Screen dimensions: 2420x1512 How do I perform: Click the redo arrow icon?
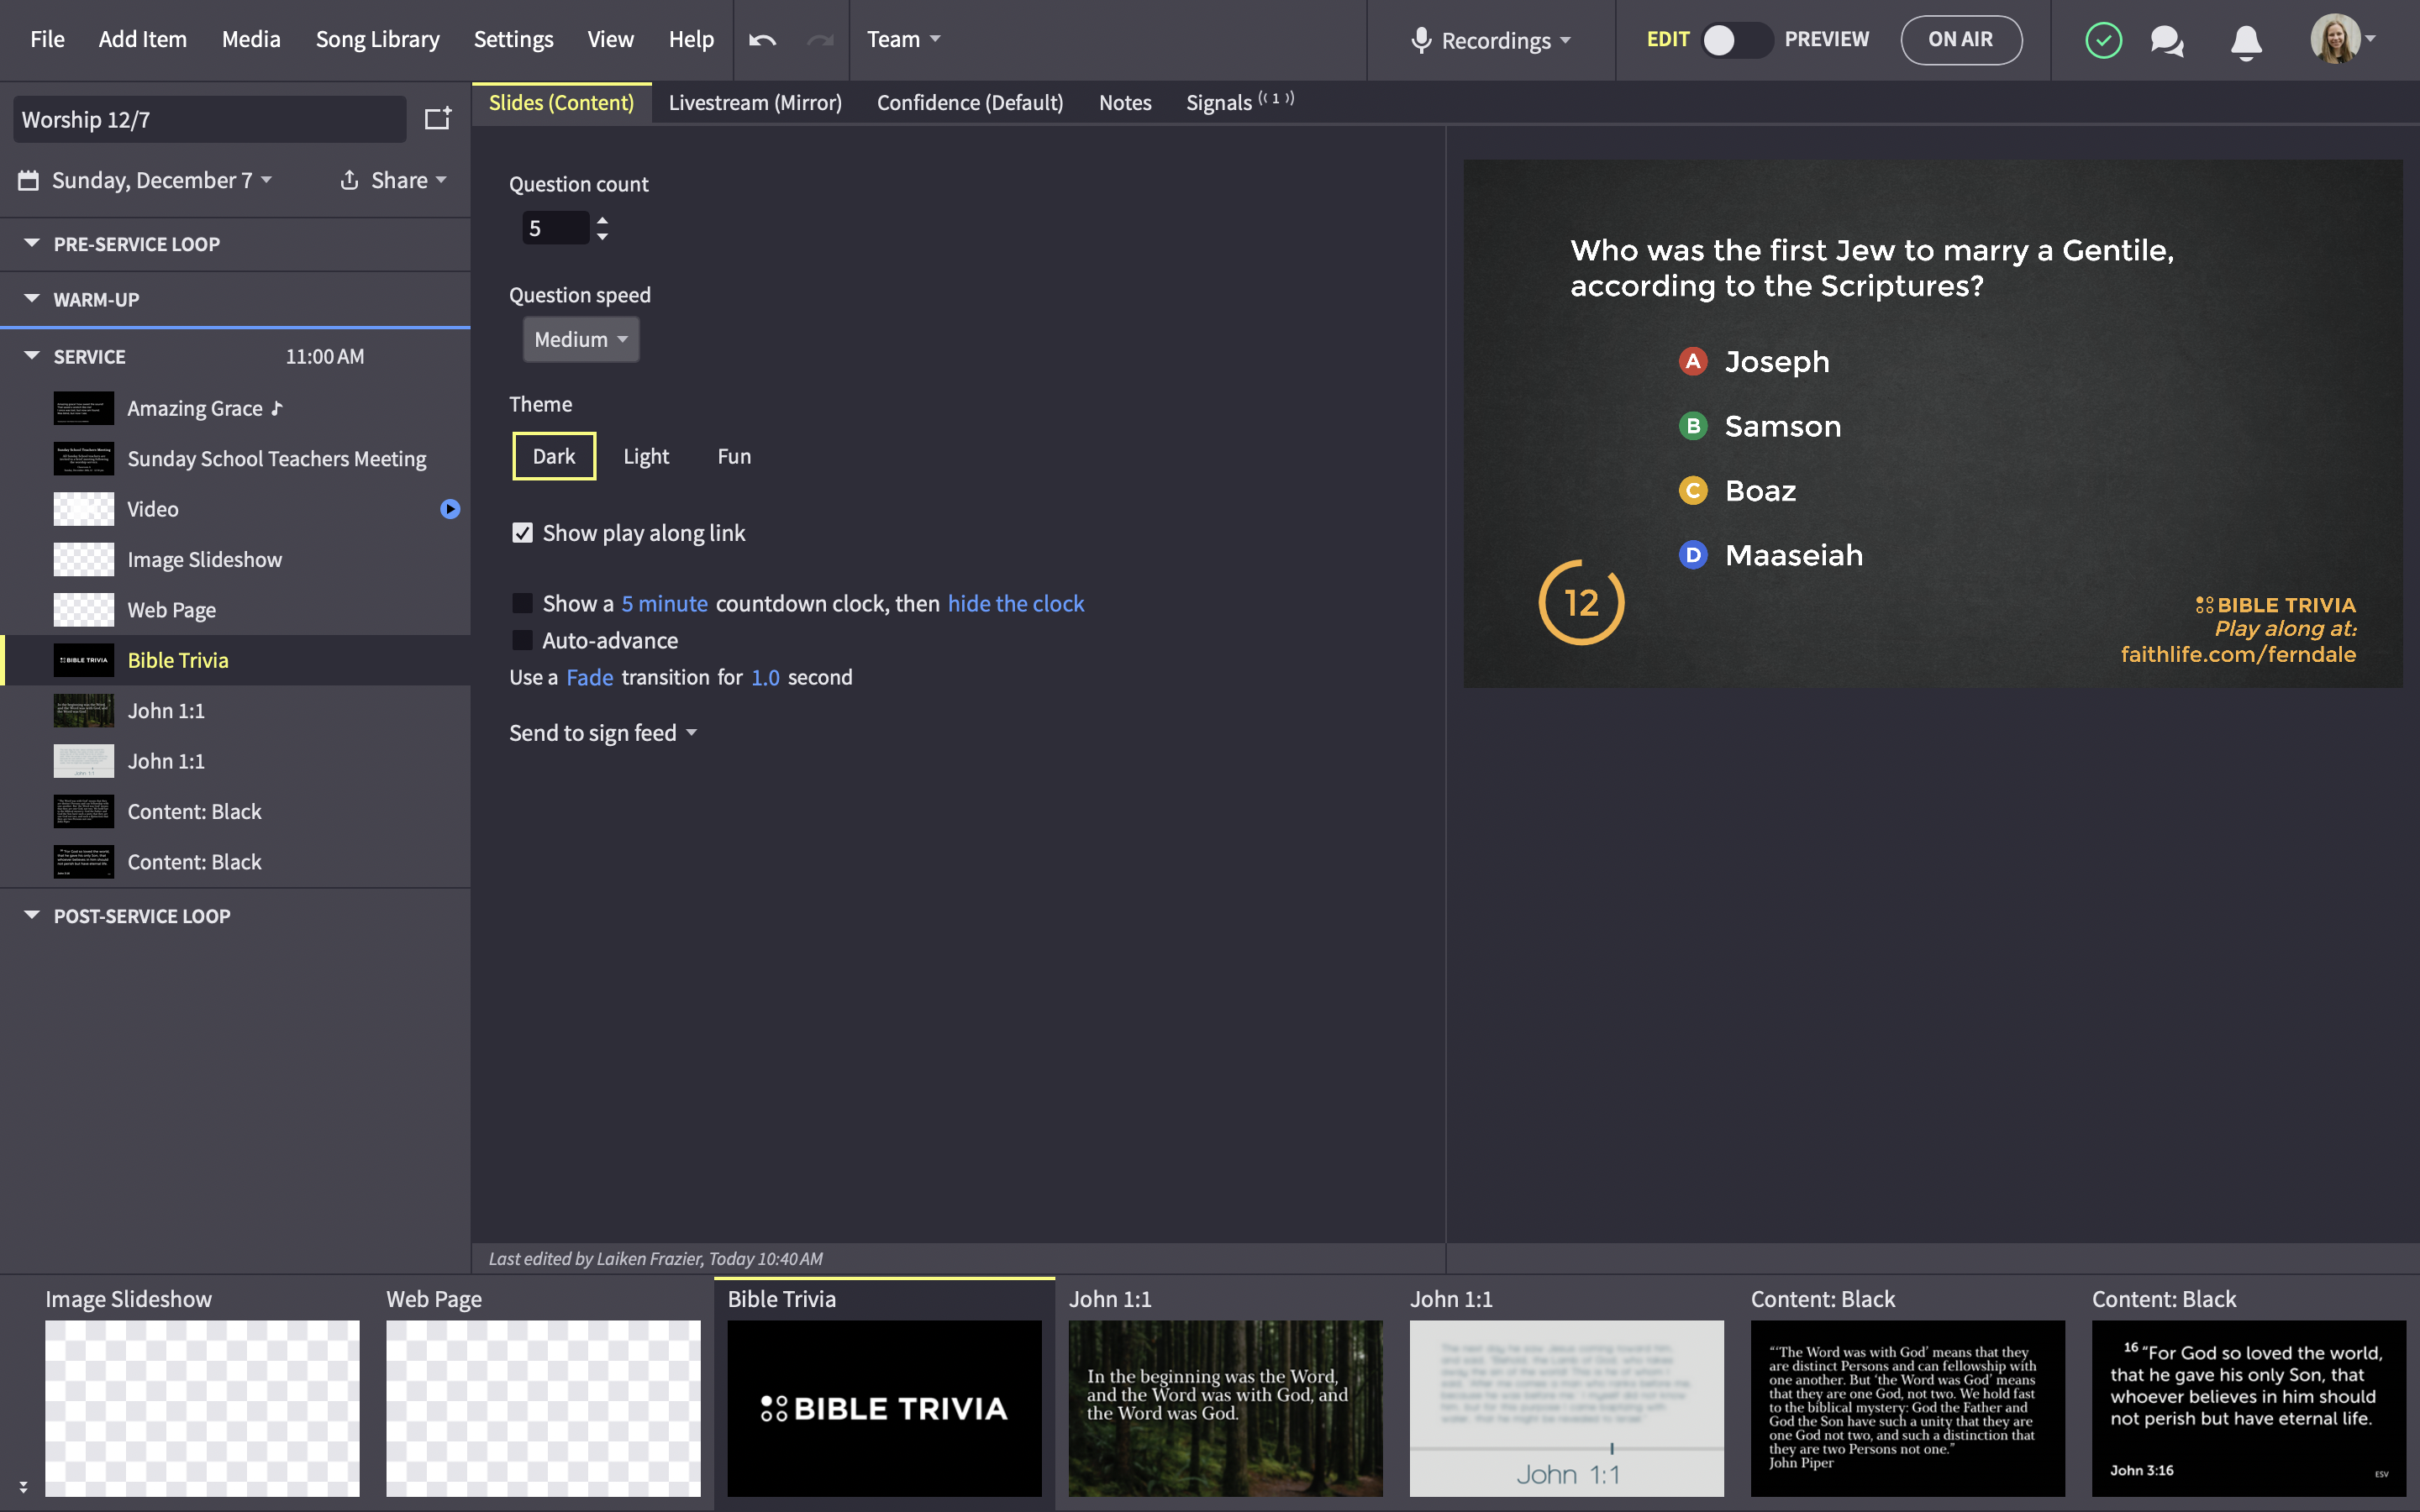click(820, 40)
